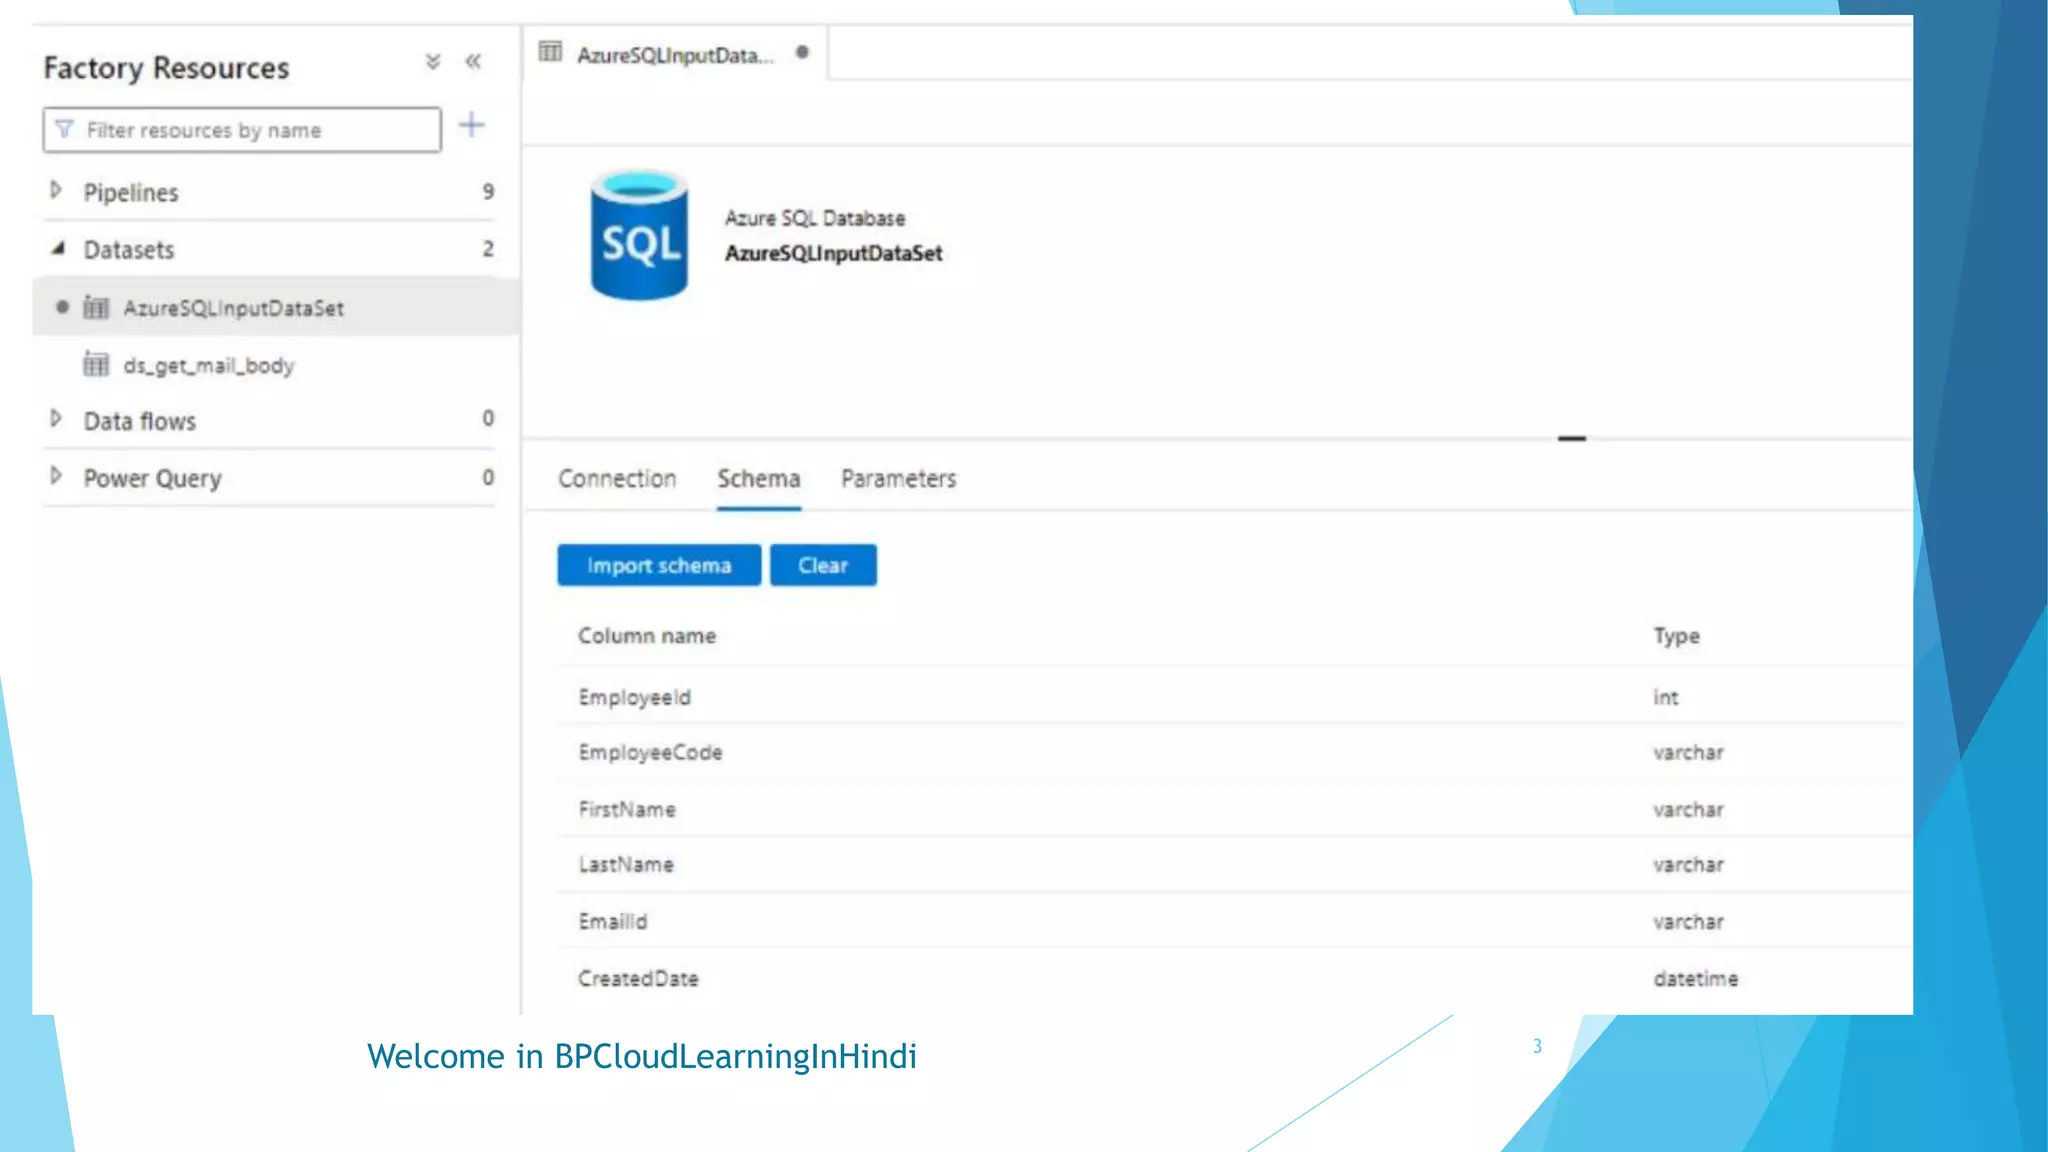Click the Datasets label
Image resolution: width=2048 pixels, height=1152 pixels.
[129, 250]
